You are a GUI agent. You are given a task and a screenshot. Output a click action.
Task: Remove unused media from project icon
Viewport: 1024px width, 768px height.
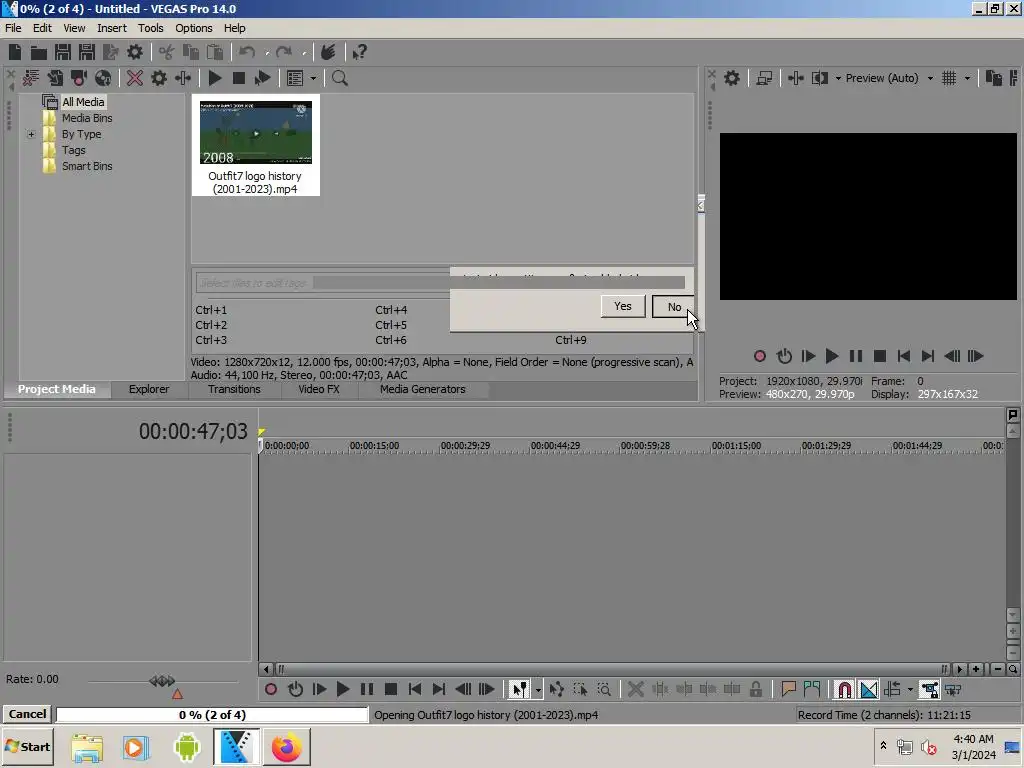[x=31, y=78]
